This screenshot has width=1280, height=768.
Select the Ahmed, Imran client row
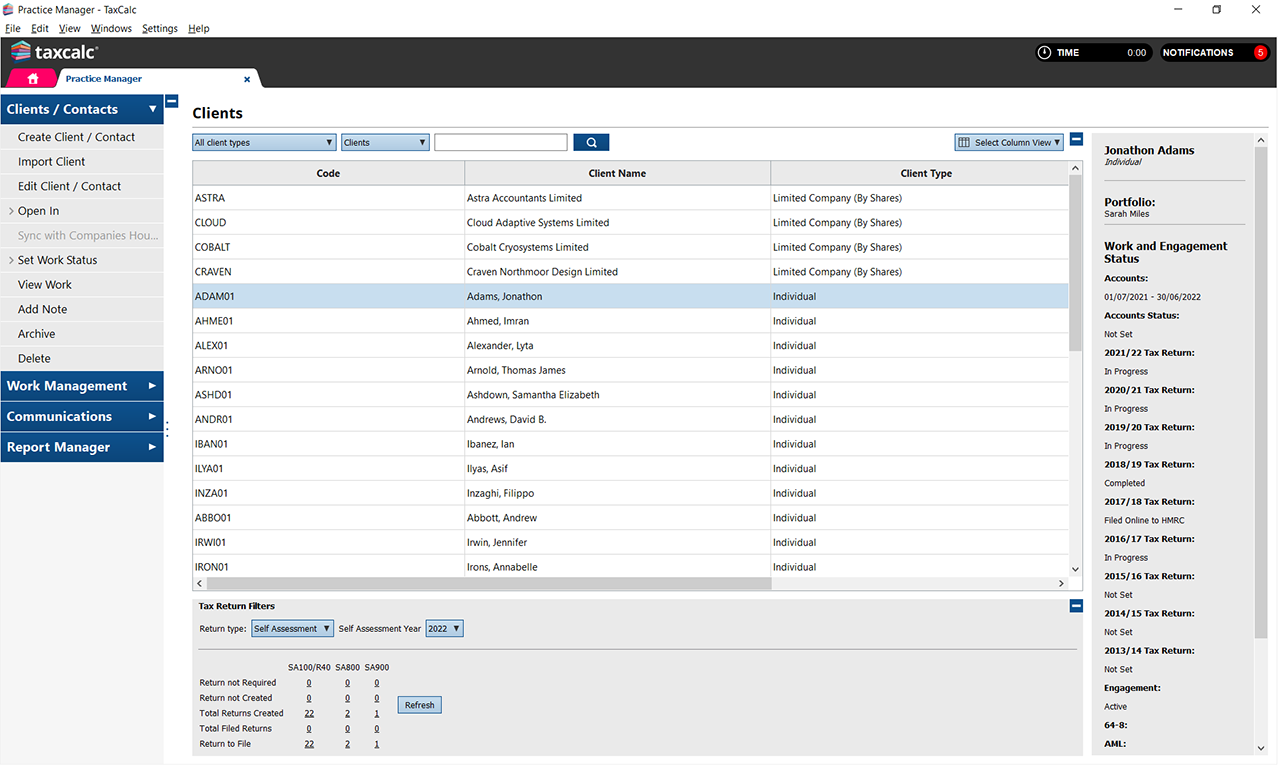(630, 321)
